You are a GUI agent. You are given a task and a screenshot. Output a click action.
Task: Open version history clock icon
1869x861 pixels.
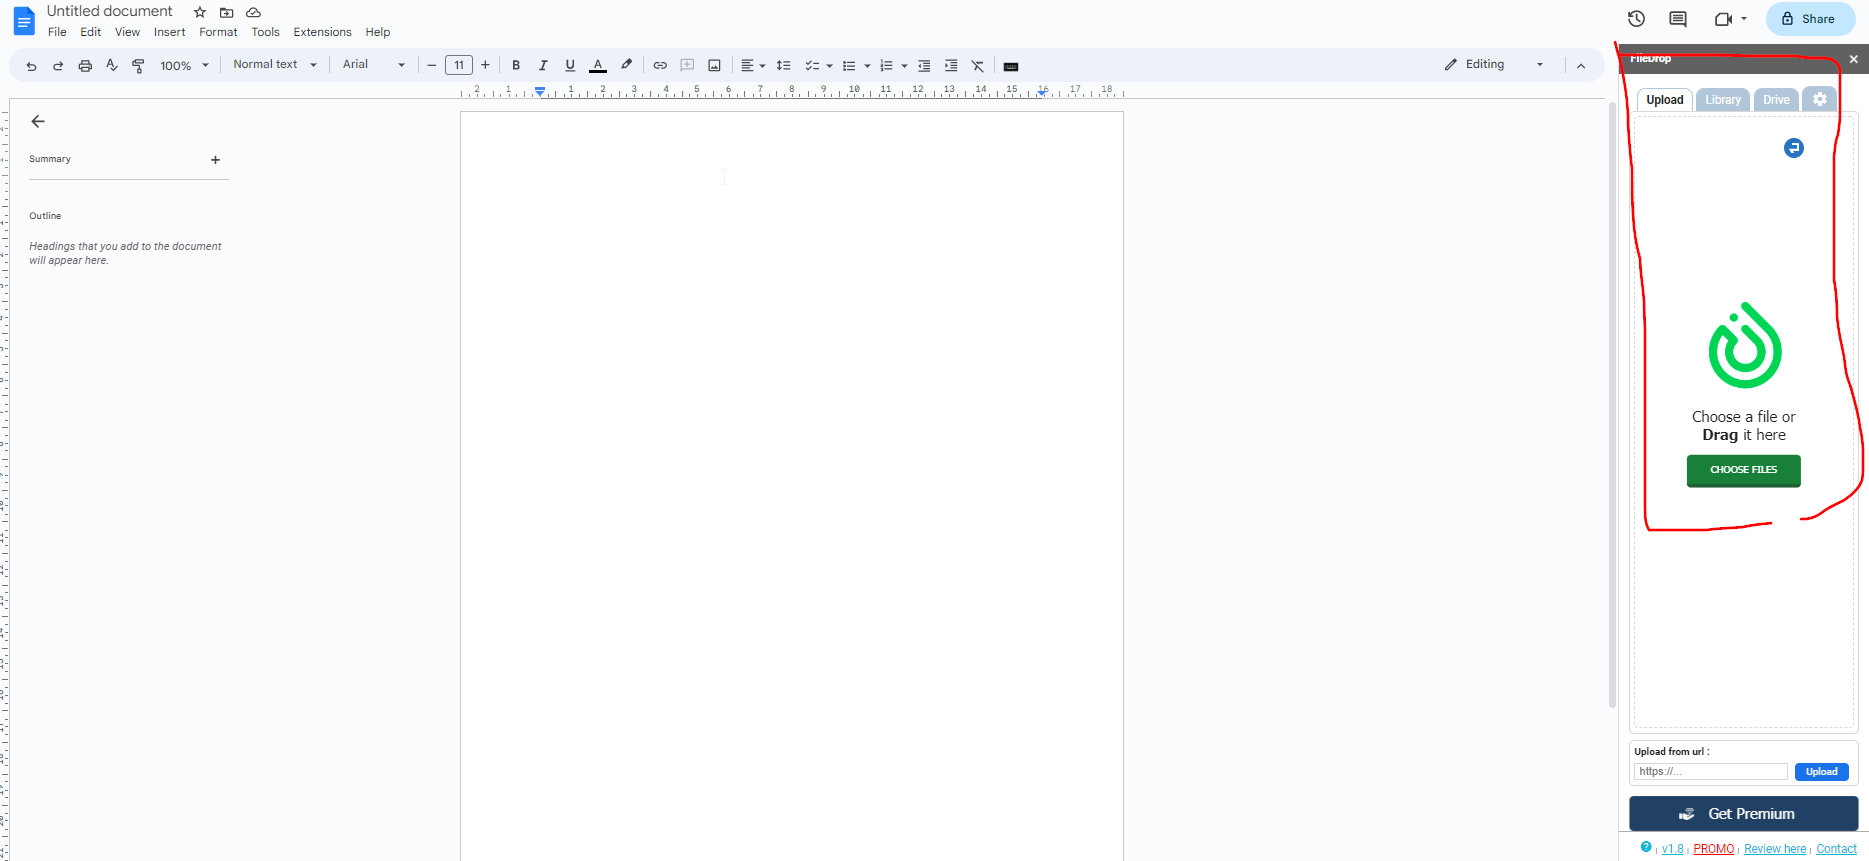(x=1636, y=19)
